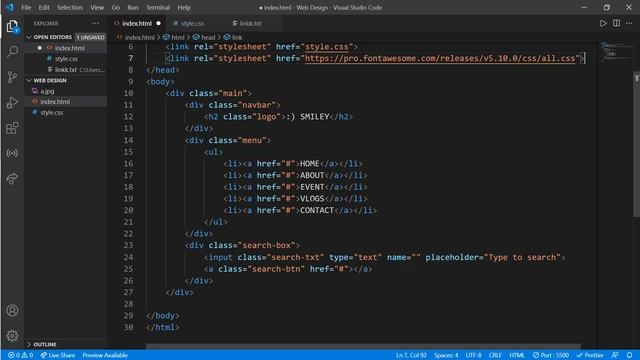This screenshot has width=640, height=360.
Task: Select index.html in Open Editors list
Action: [x=69, y=48]
